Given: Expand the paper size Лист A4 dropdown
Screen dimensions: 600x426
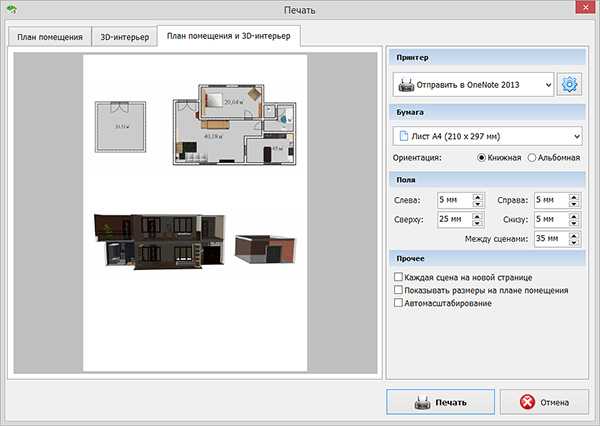Looking at the screenshot, I should point(577,135).
